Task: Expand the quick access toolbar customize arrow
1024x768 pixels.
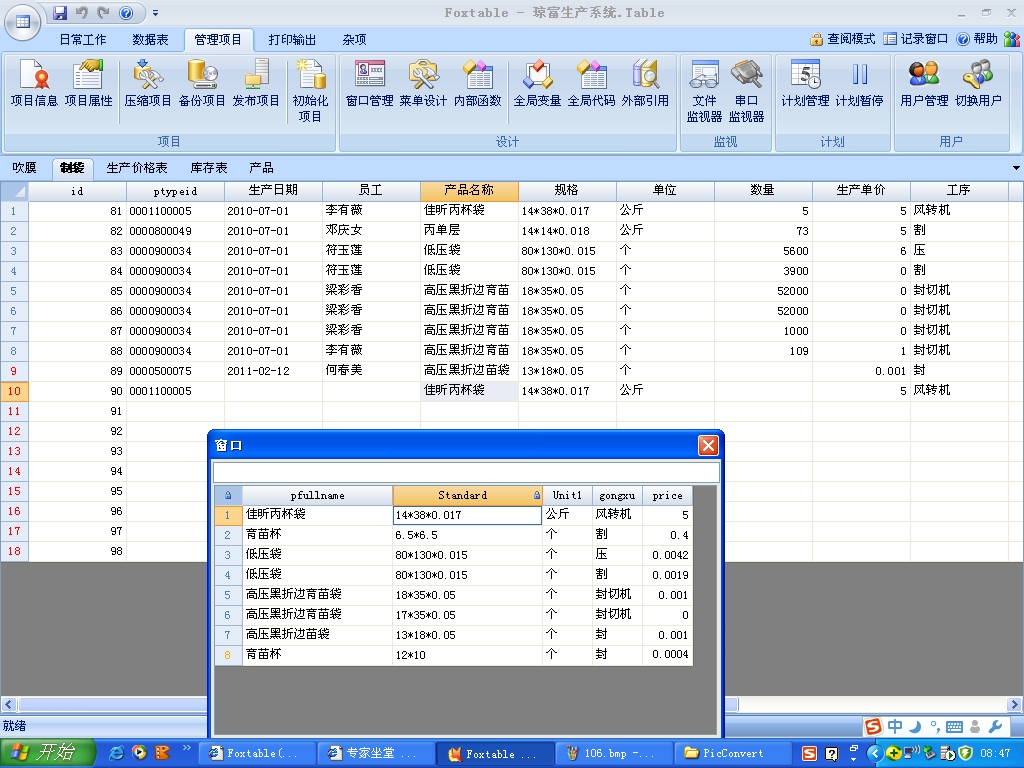Action: click(155, 12)
